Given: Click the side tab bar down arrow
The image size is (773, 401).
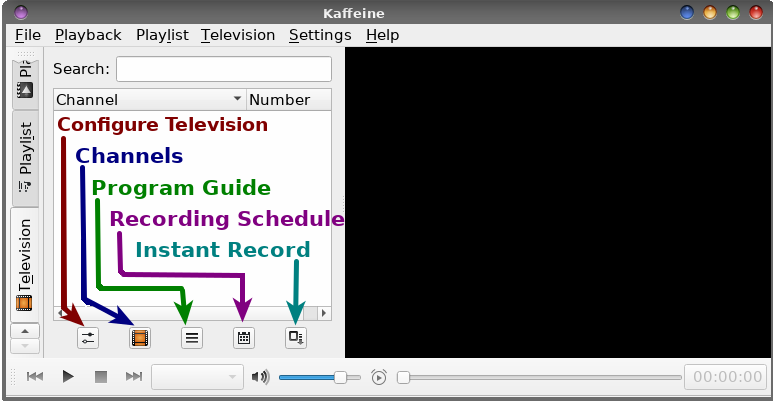Looking at the screenshot, I should click(25, 346).
